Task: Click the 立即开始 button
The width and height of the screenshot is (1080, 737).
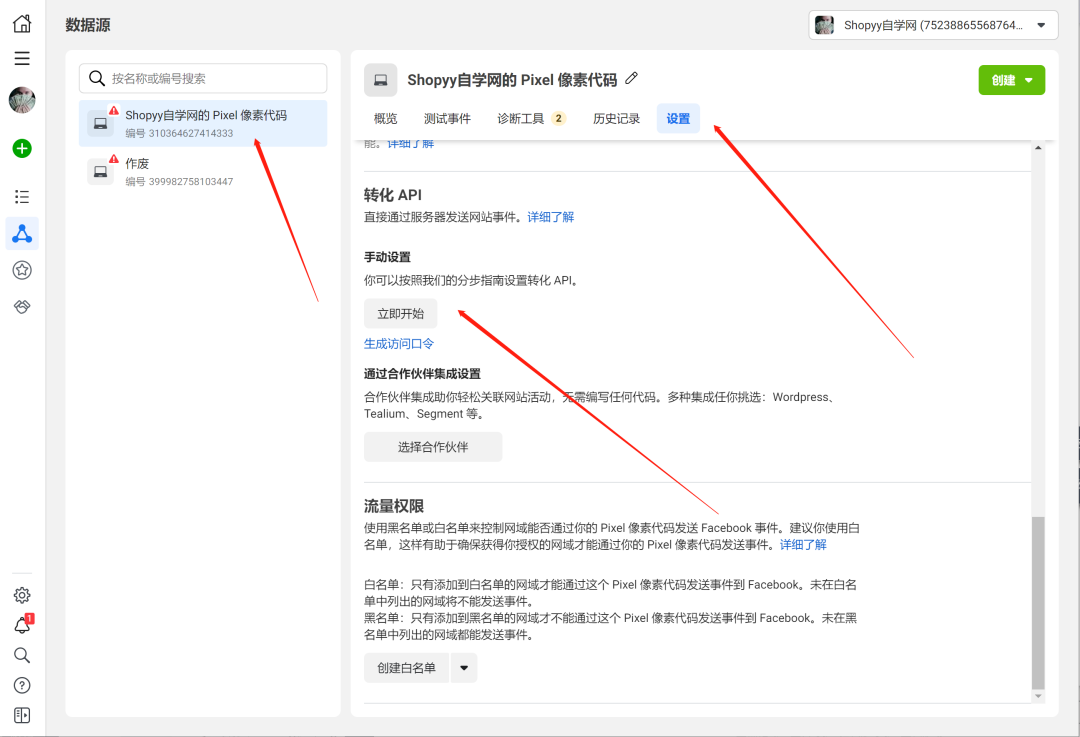Action: tap(400, 313)
